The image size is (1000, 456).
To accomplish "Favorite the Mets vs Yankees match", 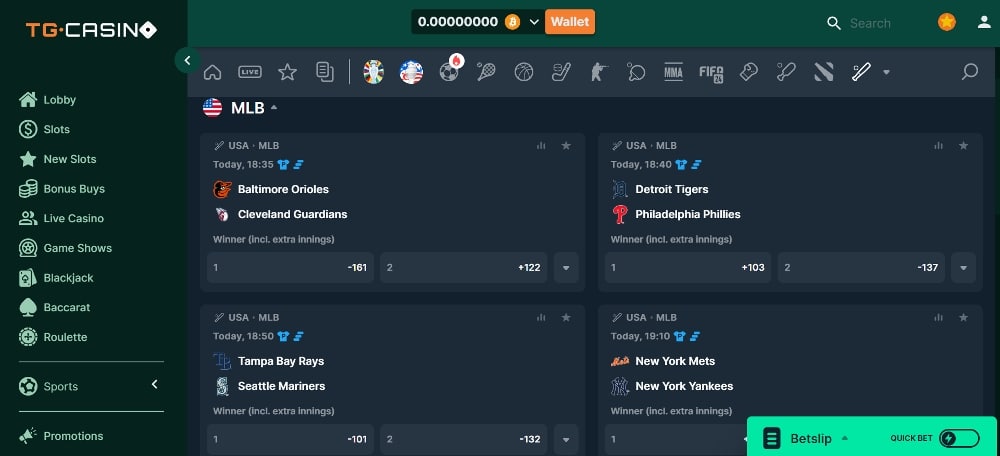I will (964, 317).
